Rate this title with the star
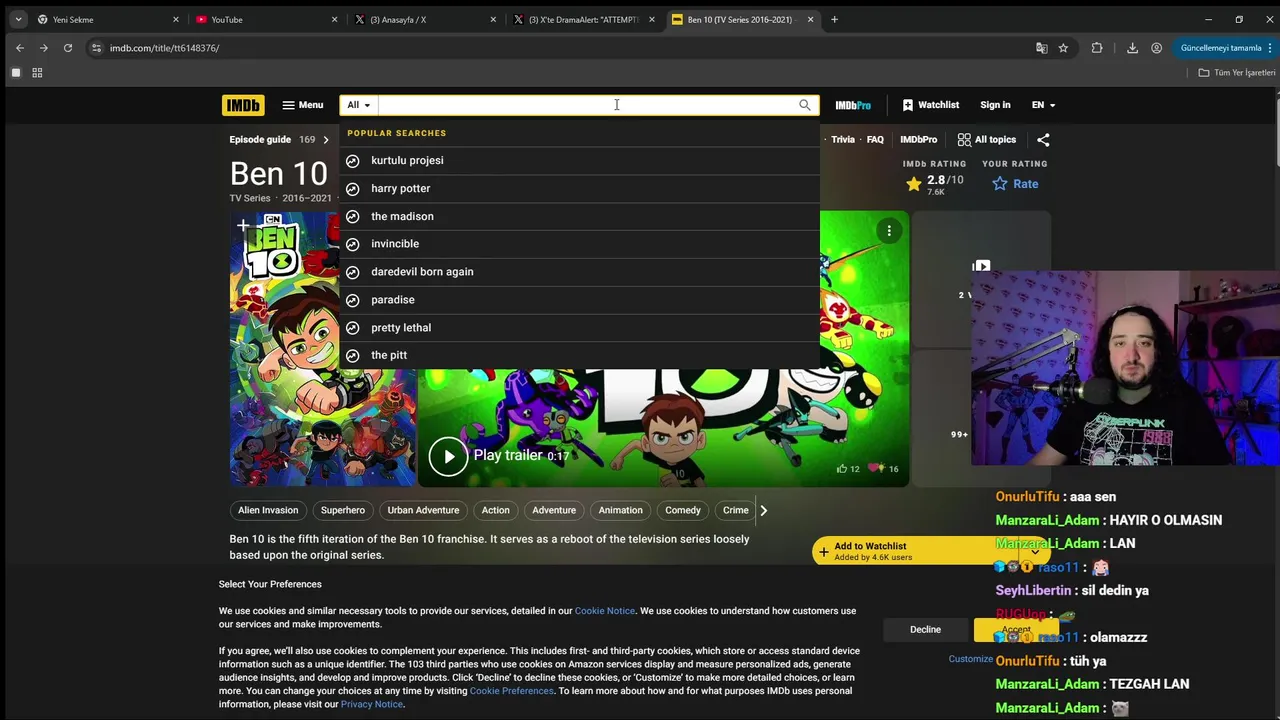The image size is (1280, 720). coord(1015,184)
